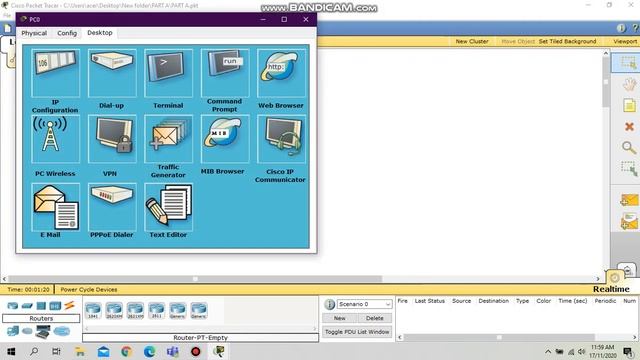The width and height of the screenshot is (640, 360).
Task: Switch to the Physical tab
Action: pyautogui.click(x=34, y=33)
